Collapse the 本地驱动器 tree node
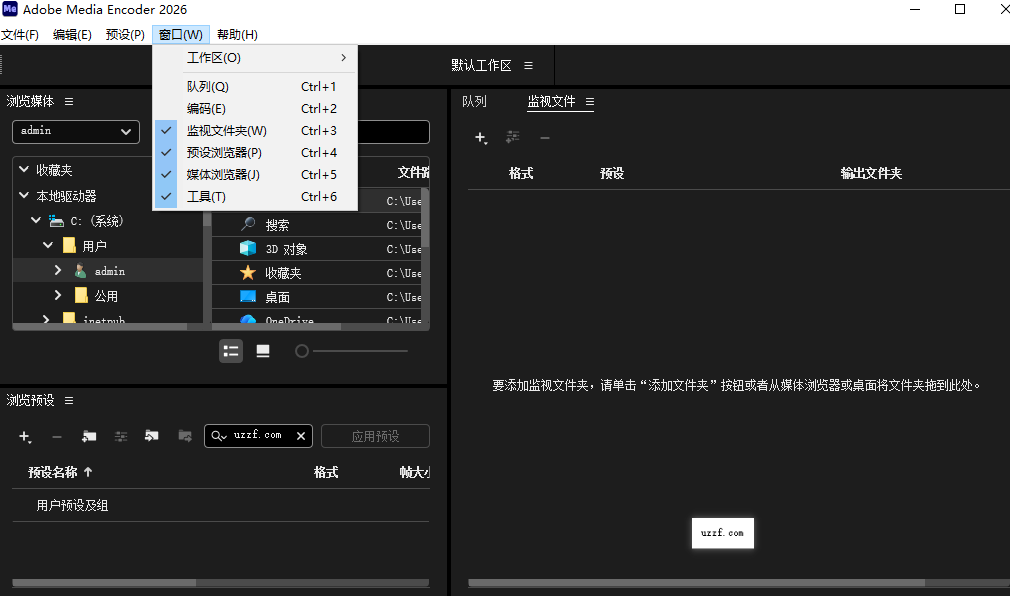 22,195
